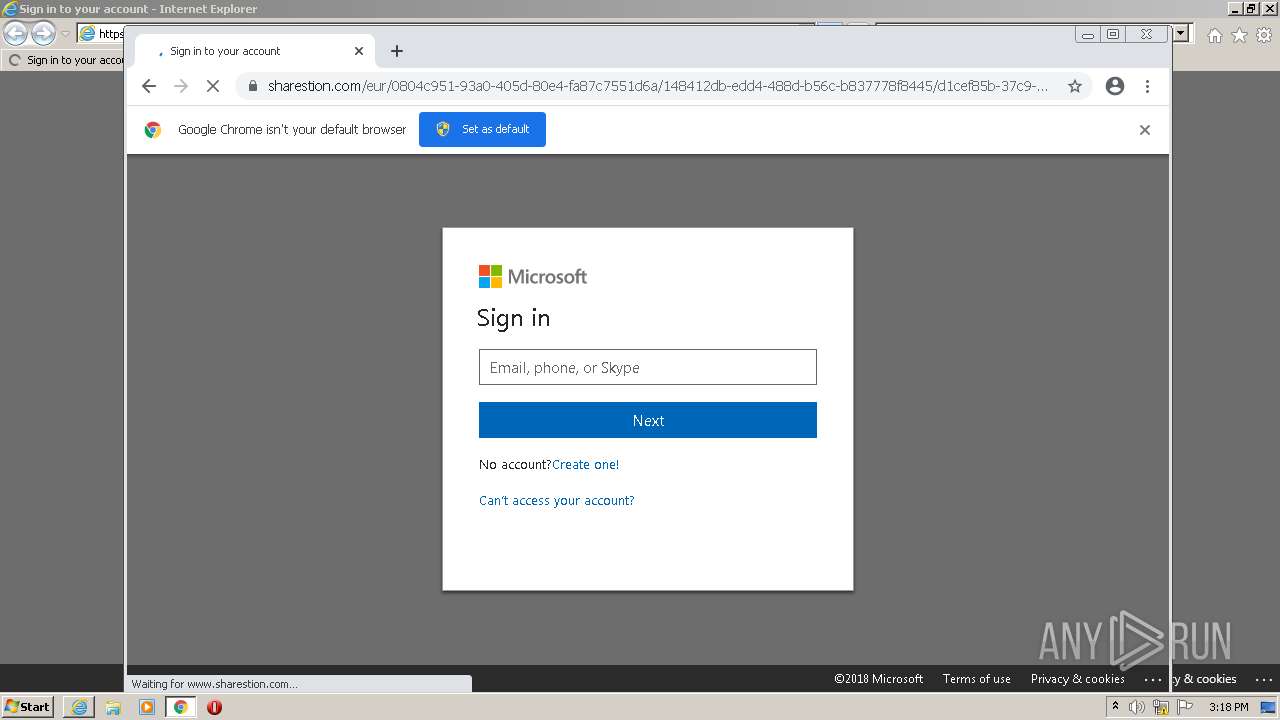Focus the Email, phone, or Skype field

(648, 367)
